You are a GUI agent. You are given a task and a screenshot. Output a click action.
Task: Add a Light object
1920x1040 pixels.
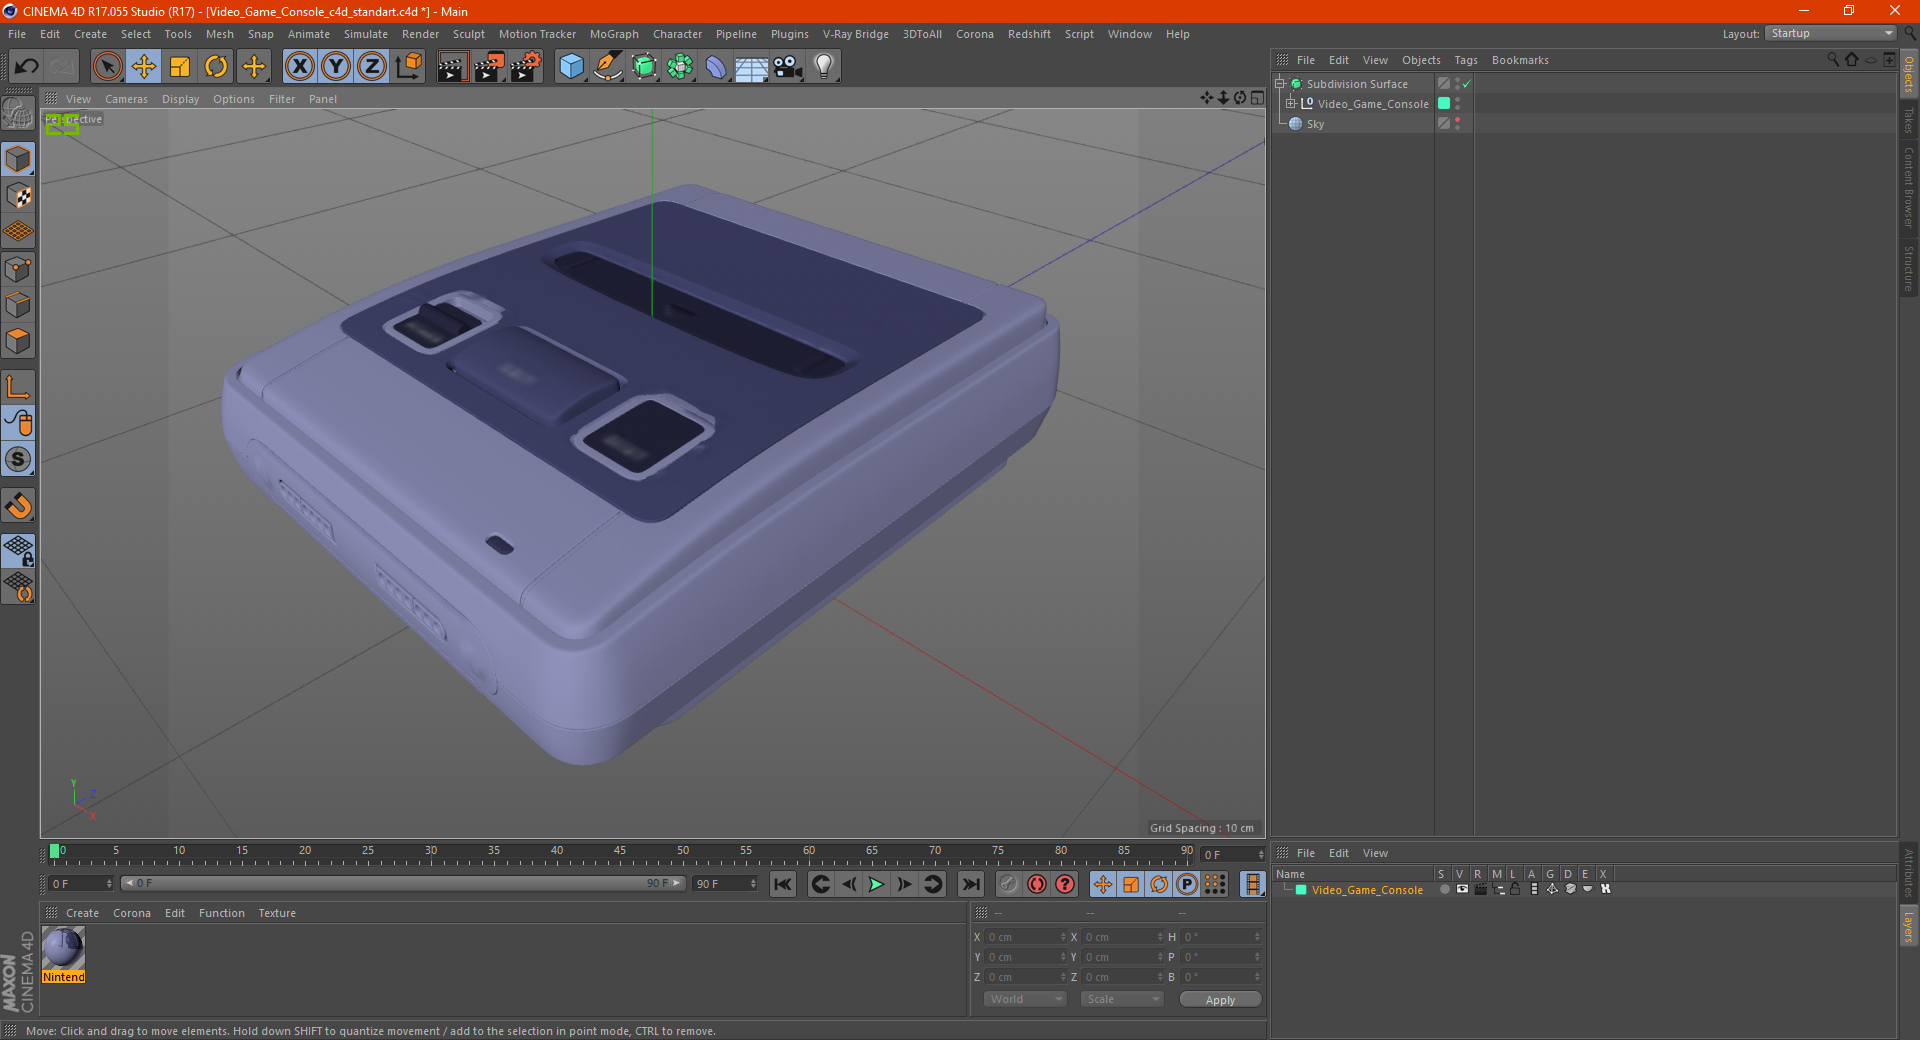coord(824,67)
